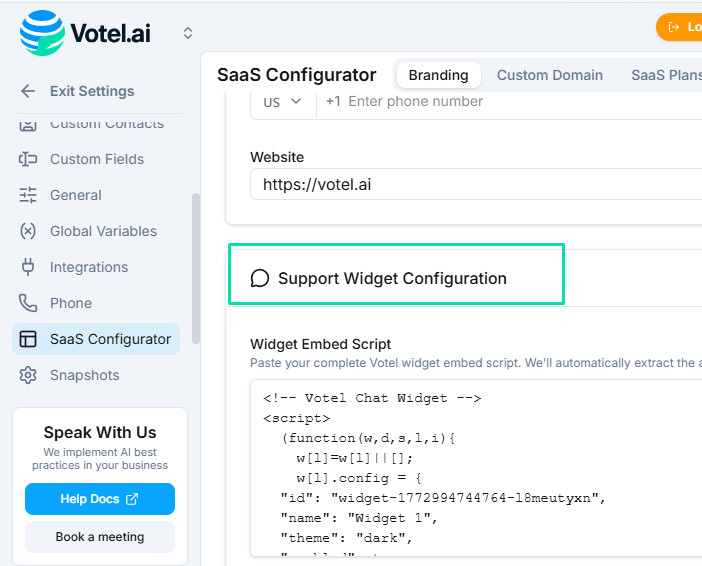Click the Website URL input field
This screenshot has width=702, height=566.
tap(476, 184)
